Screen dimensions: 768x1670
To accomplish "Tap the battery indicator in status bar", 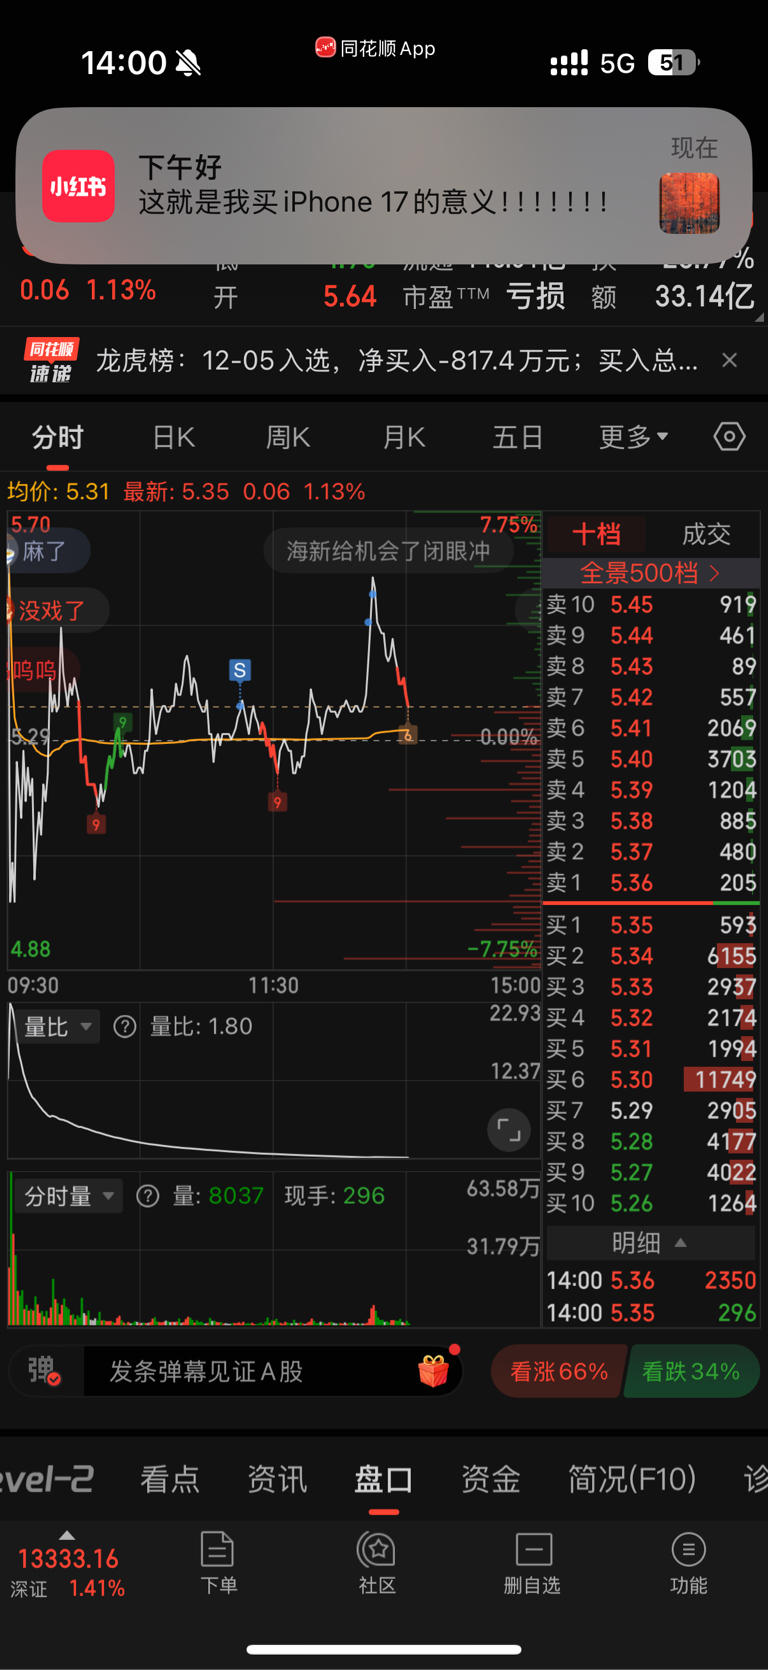I will pyautogui.click(x=674, y=63).
